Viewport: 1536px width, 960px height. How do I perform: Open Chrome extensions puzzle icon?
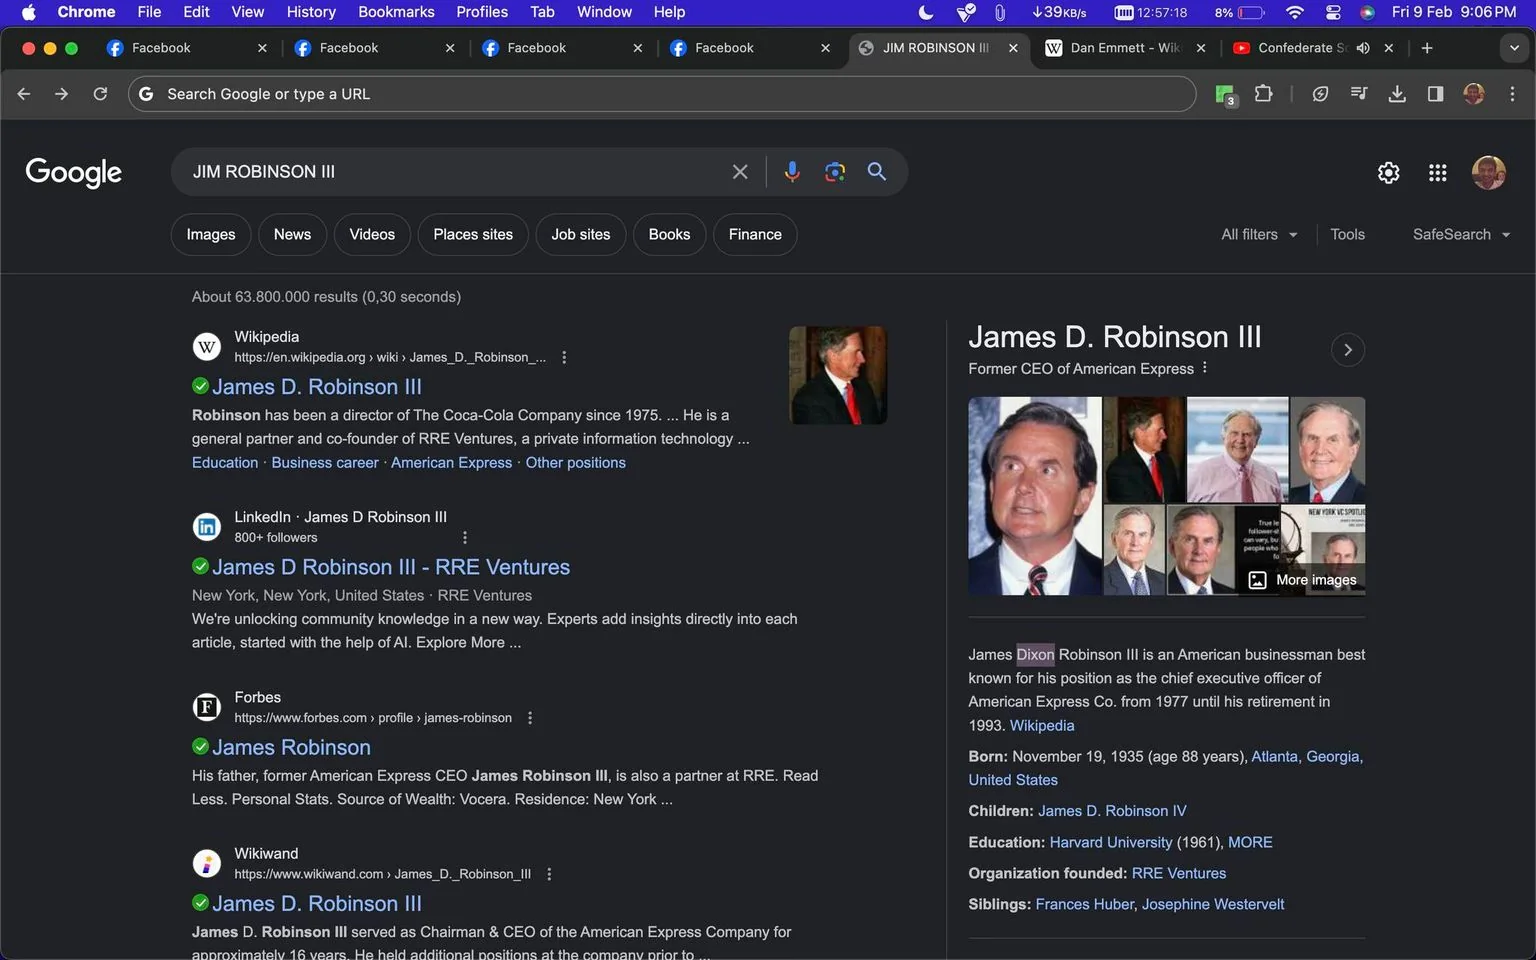[x=1263, y=94]
